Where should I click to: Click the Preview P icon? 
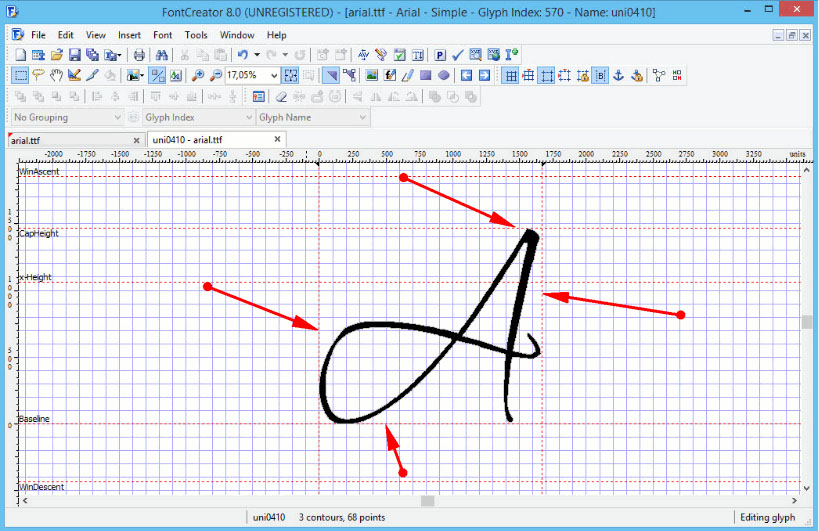point(440,55)
